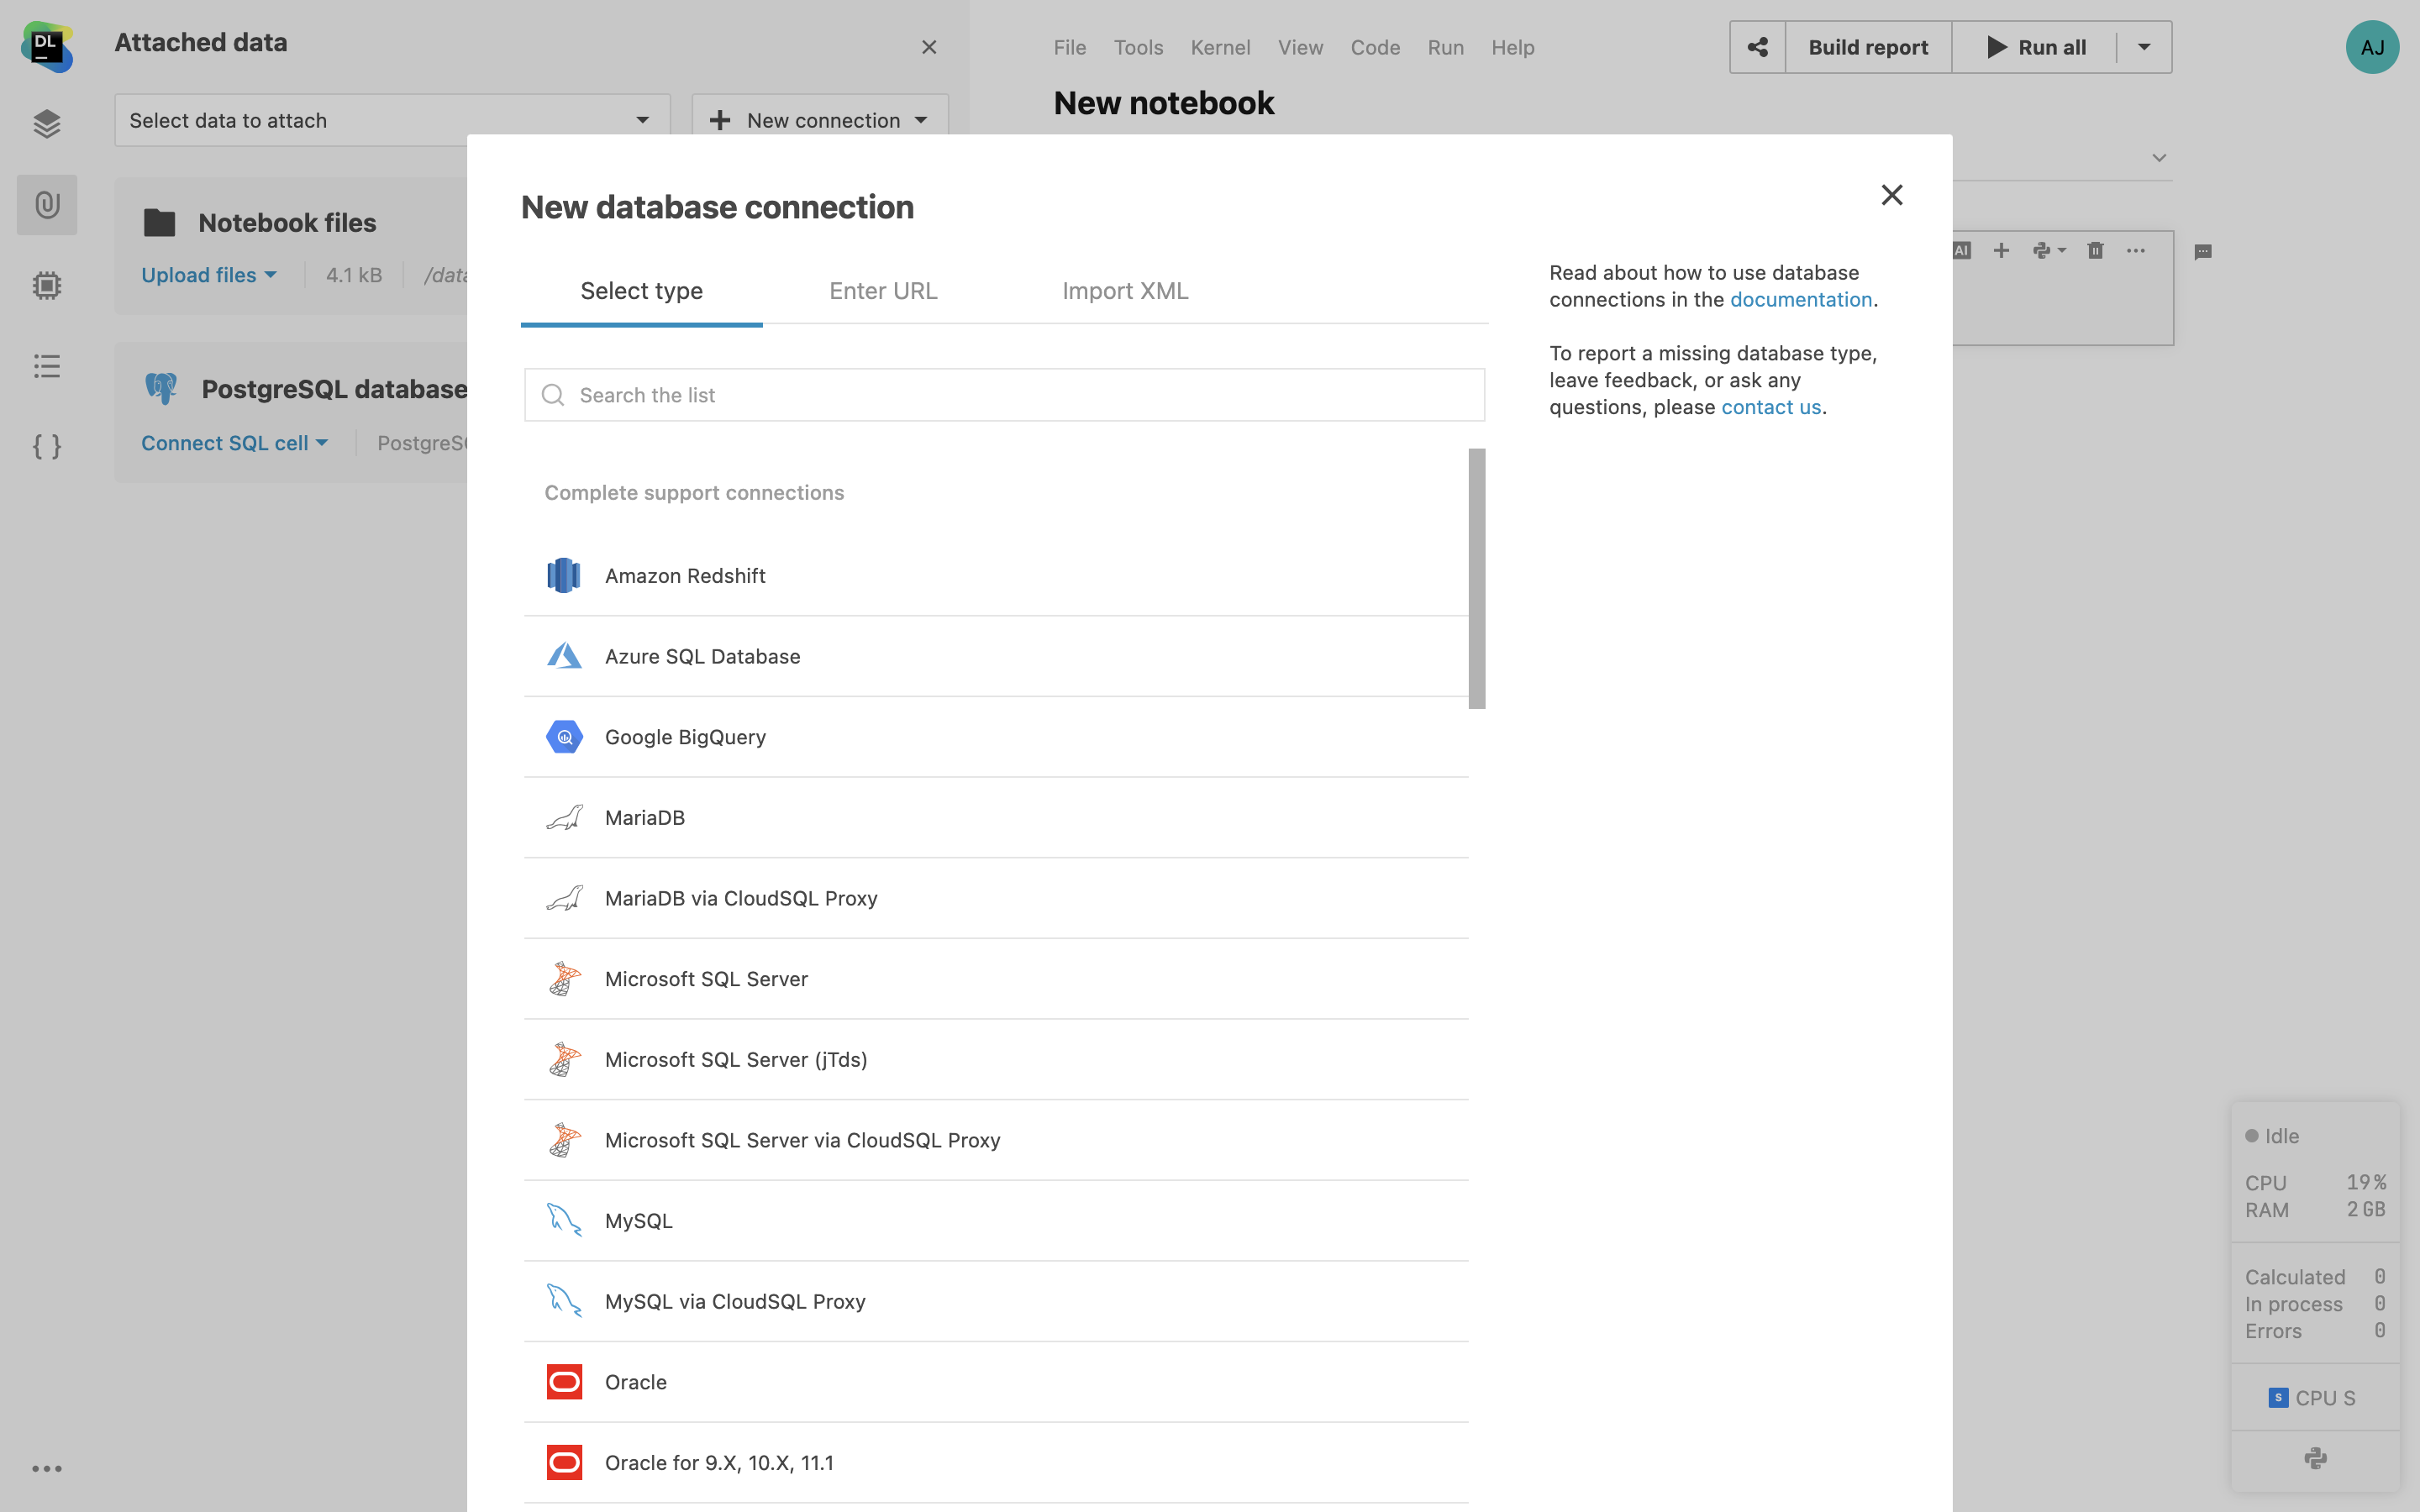Click the Build report button
Screen dimensions: 2420x1512
(x=1867, y=47)
